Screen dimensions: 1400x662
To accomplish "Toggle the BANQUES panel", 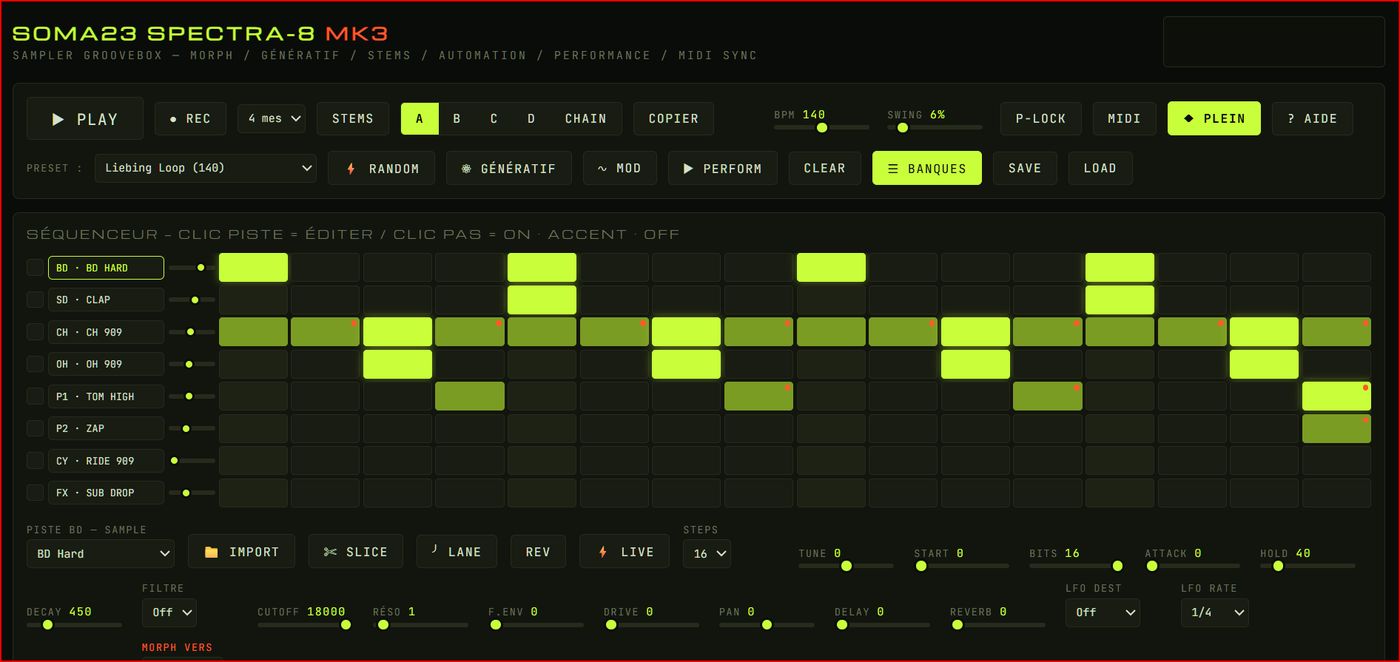I will point(927,168).
